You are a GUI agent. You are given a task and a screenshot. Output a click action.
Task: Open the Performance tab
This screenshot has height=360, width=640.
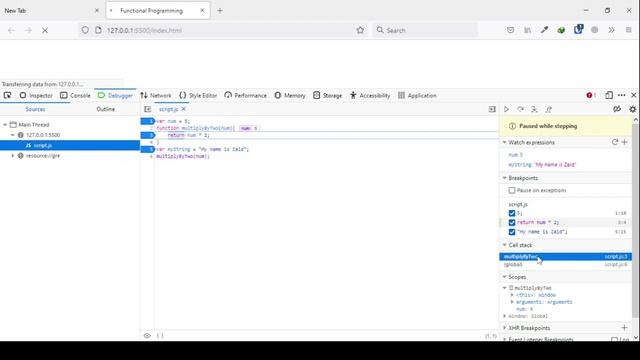(x=246, y=96)
